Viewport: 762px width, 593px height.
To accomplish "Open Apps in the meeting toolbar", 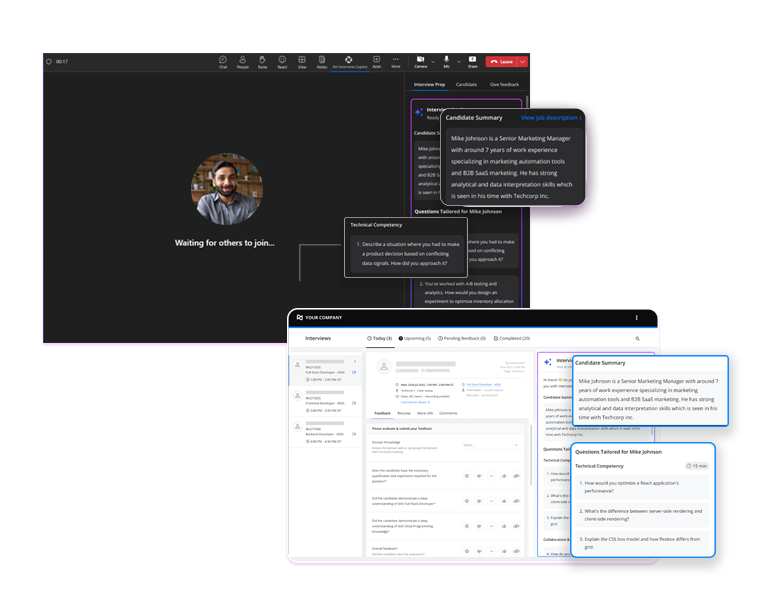I will click(x=377, y=62).
